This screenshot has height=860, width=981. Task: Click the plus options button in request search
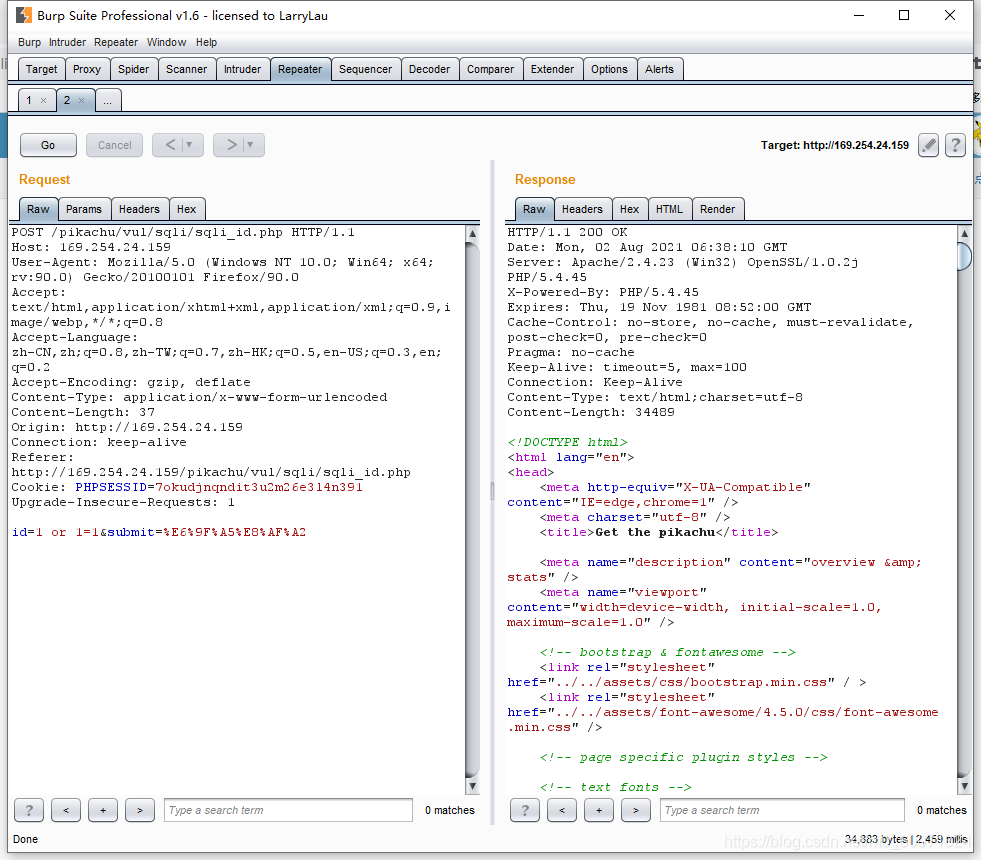click(103, 810)
